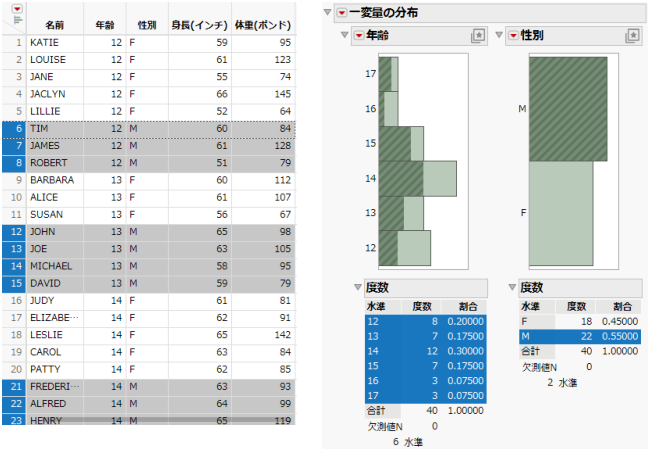This screenshot has height=451, width=650.
Task: Click the 2 水準 label under 性別 table
Action: [562, 383]
